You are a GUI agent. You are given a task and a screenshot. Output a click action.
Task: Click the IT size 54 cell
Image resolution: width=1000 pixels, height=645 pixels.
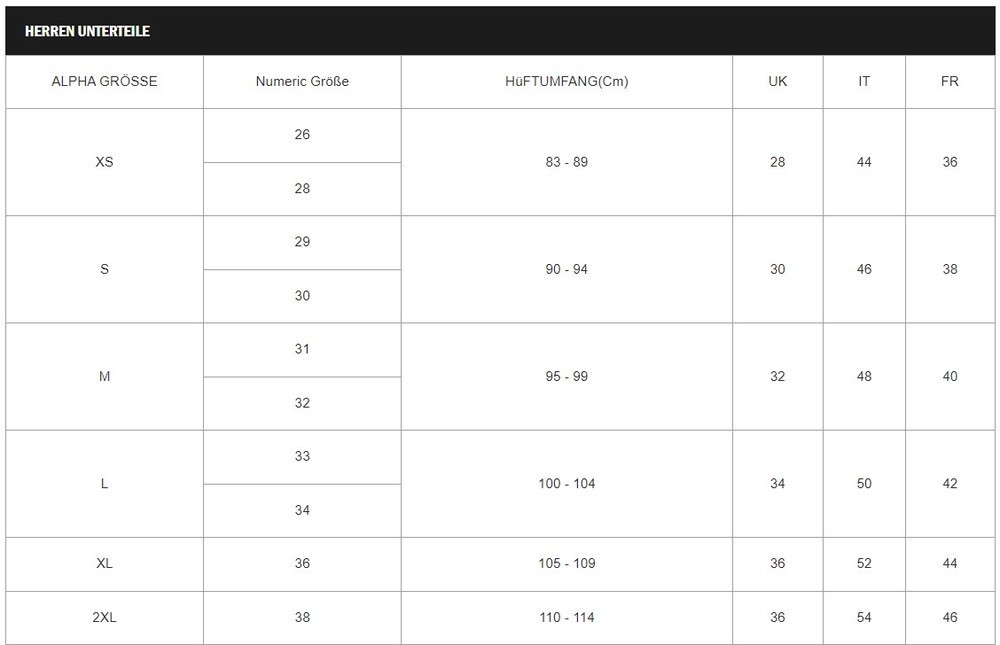coord(864,617)
